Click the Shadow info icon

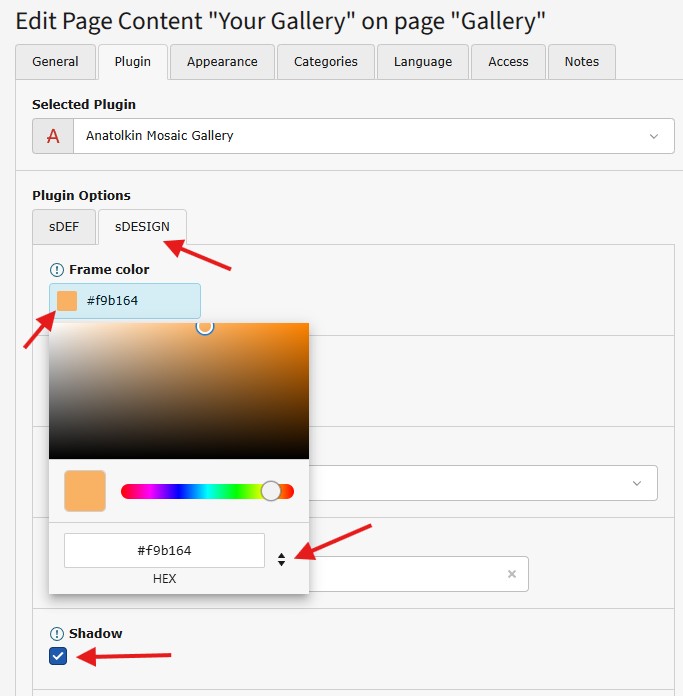coord(56,634)
